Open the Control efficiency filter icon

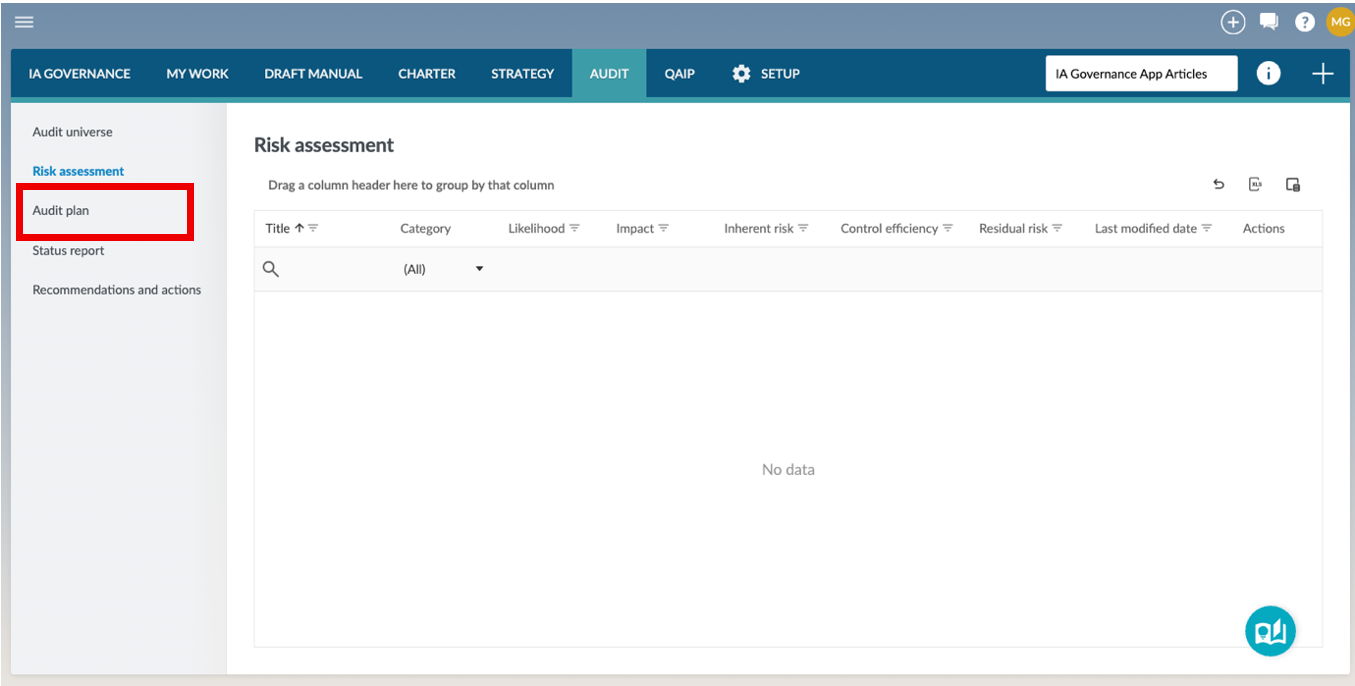point(948,228)
